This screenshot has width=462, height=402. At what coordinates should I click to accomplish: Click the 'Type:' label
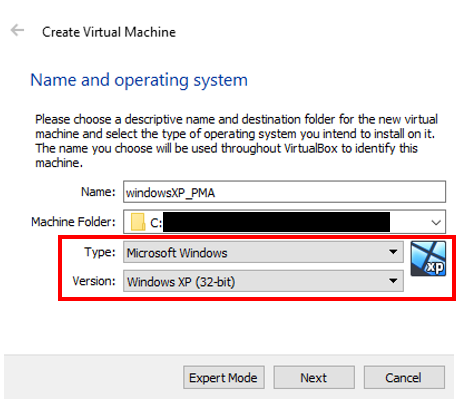(x=100, y=252)
